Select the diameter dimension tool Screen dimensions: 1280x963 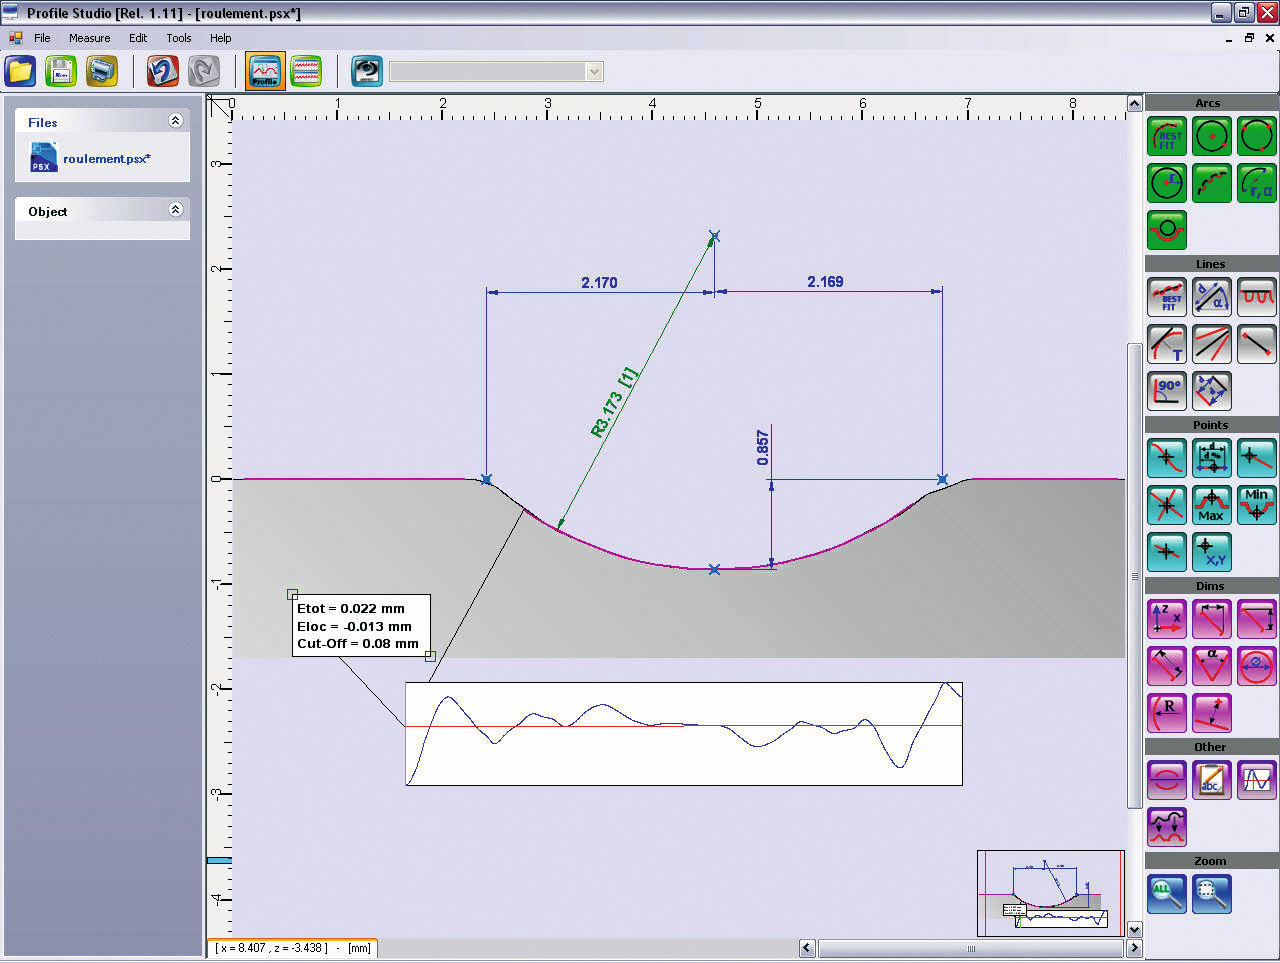(1256, 667)
